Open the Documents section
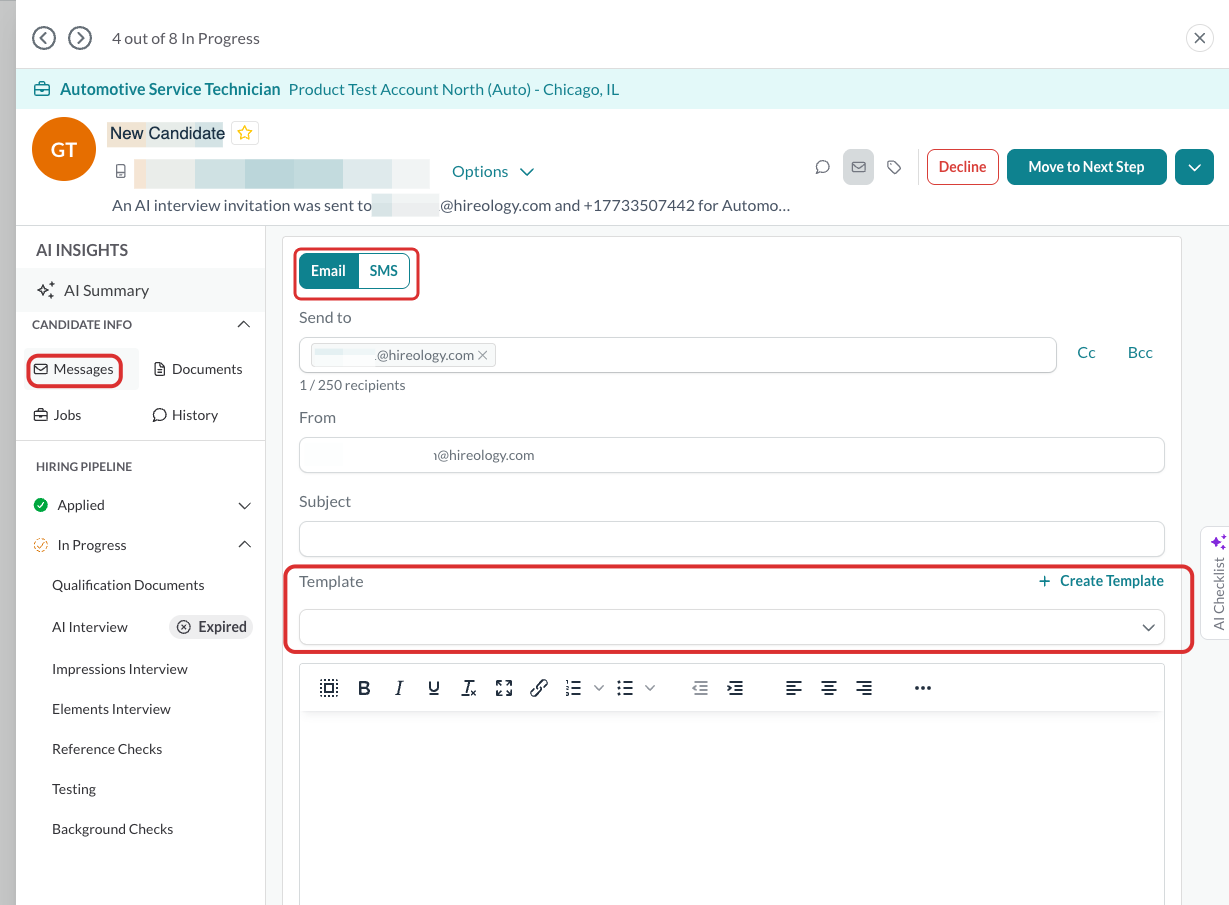The image size is (1229, 905). [x=198, y=369]
